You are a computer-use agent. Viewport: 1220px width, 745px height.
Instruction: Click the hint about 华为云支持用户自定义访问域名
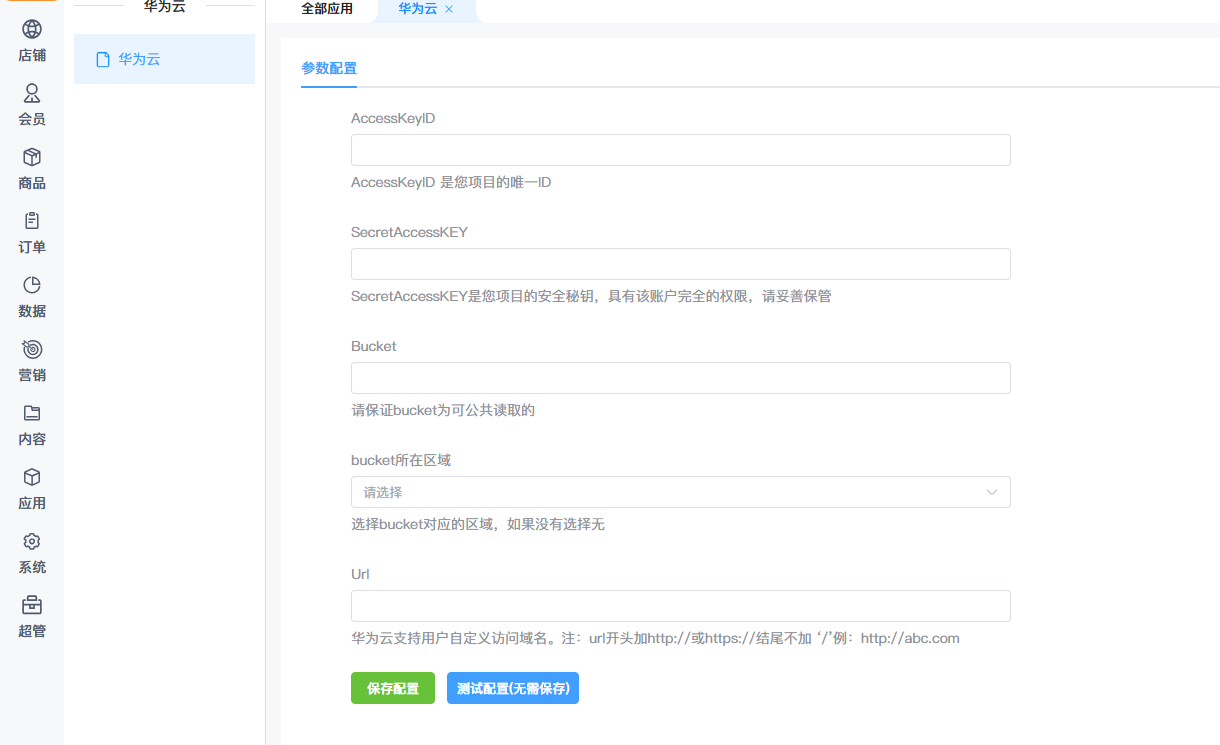[655, 638]
